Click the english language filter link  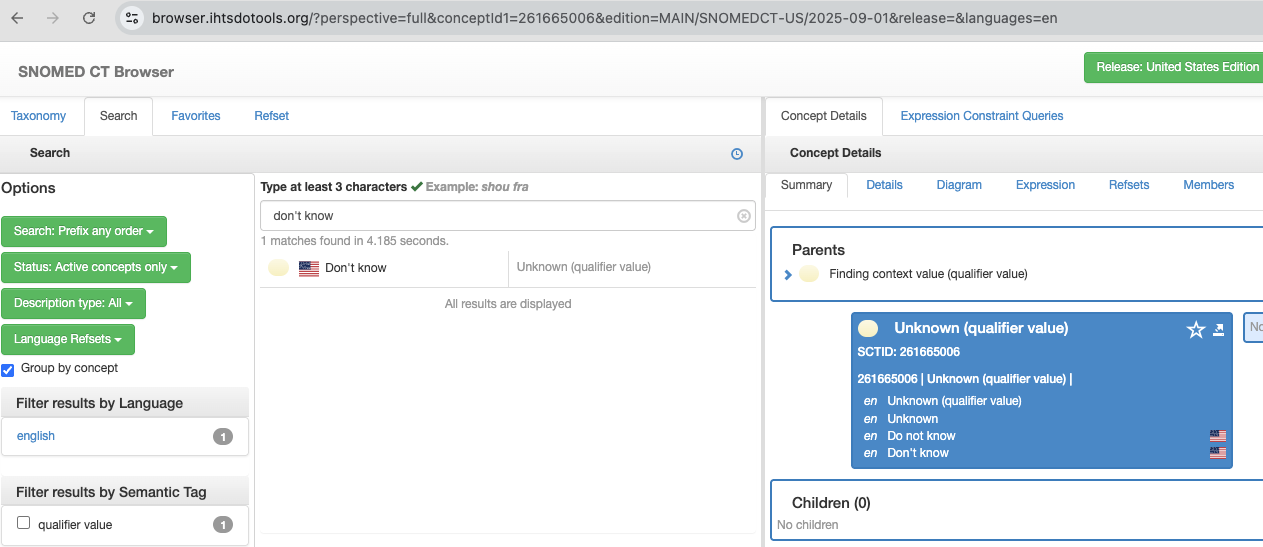(36, 436)
